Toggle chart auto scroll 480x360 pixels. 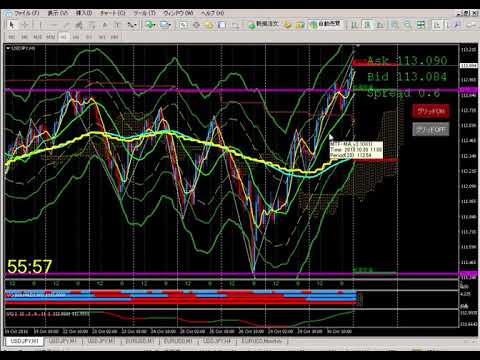pos(437,25)
